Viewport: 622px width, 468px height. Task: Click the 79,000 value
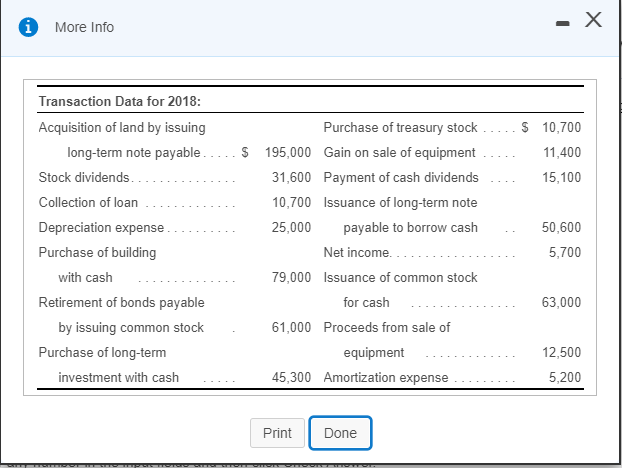click(x=292, y=277)
